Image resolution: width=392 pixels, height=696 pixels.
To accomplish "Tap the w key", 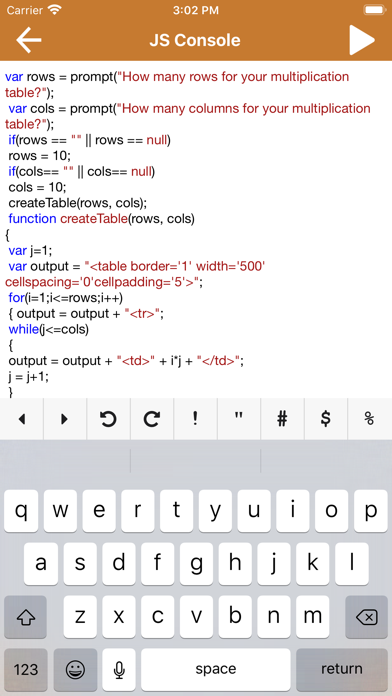I will 60,510.
